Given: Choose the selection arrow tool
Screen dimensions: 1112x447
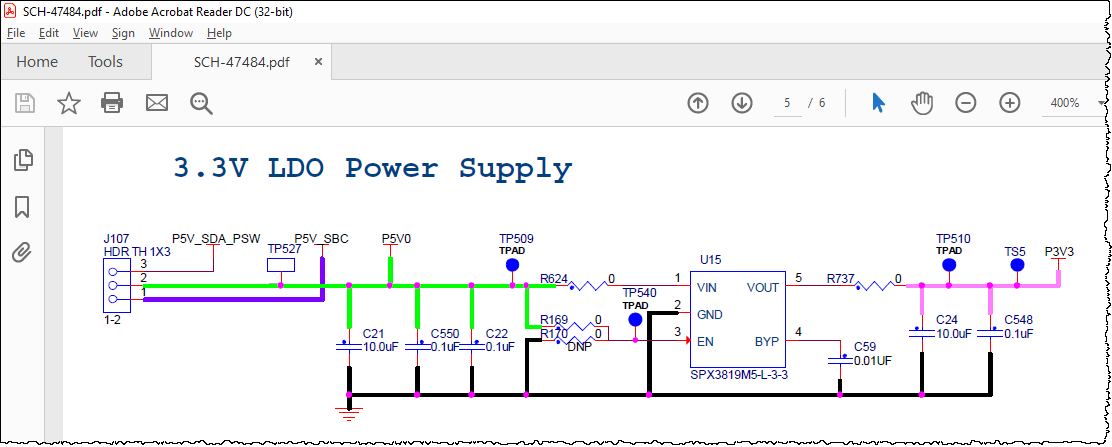Looking at the screenshot, I should (878, 103).
